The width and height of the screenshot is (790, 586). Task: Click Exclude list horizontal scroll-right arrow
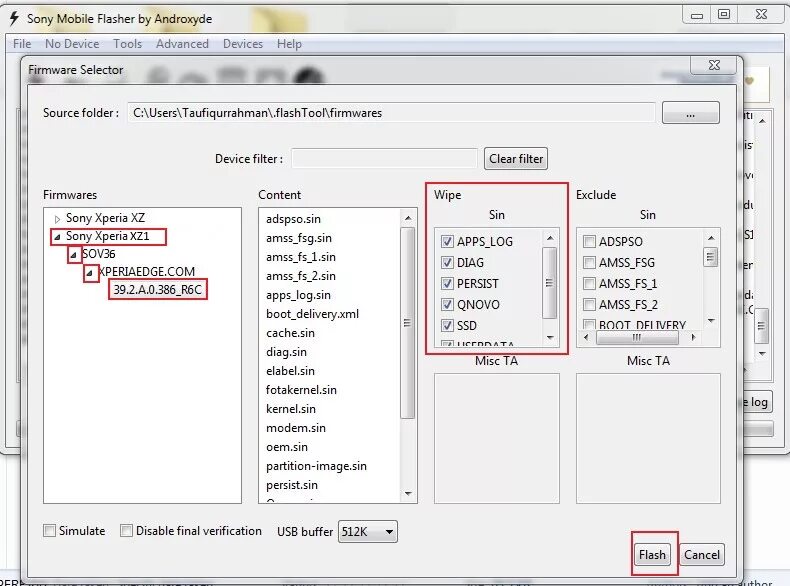694,337
